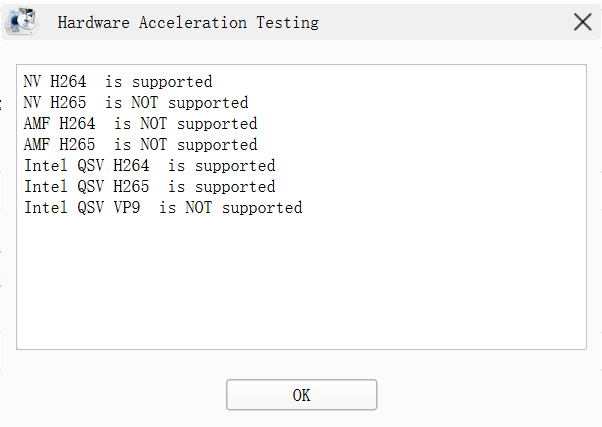The height and width of the screenshot is (427, 602).
Task: Click QSV in the Intel H265 line
Action: pyautogui.click(x=91, y=187)
